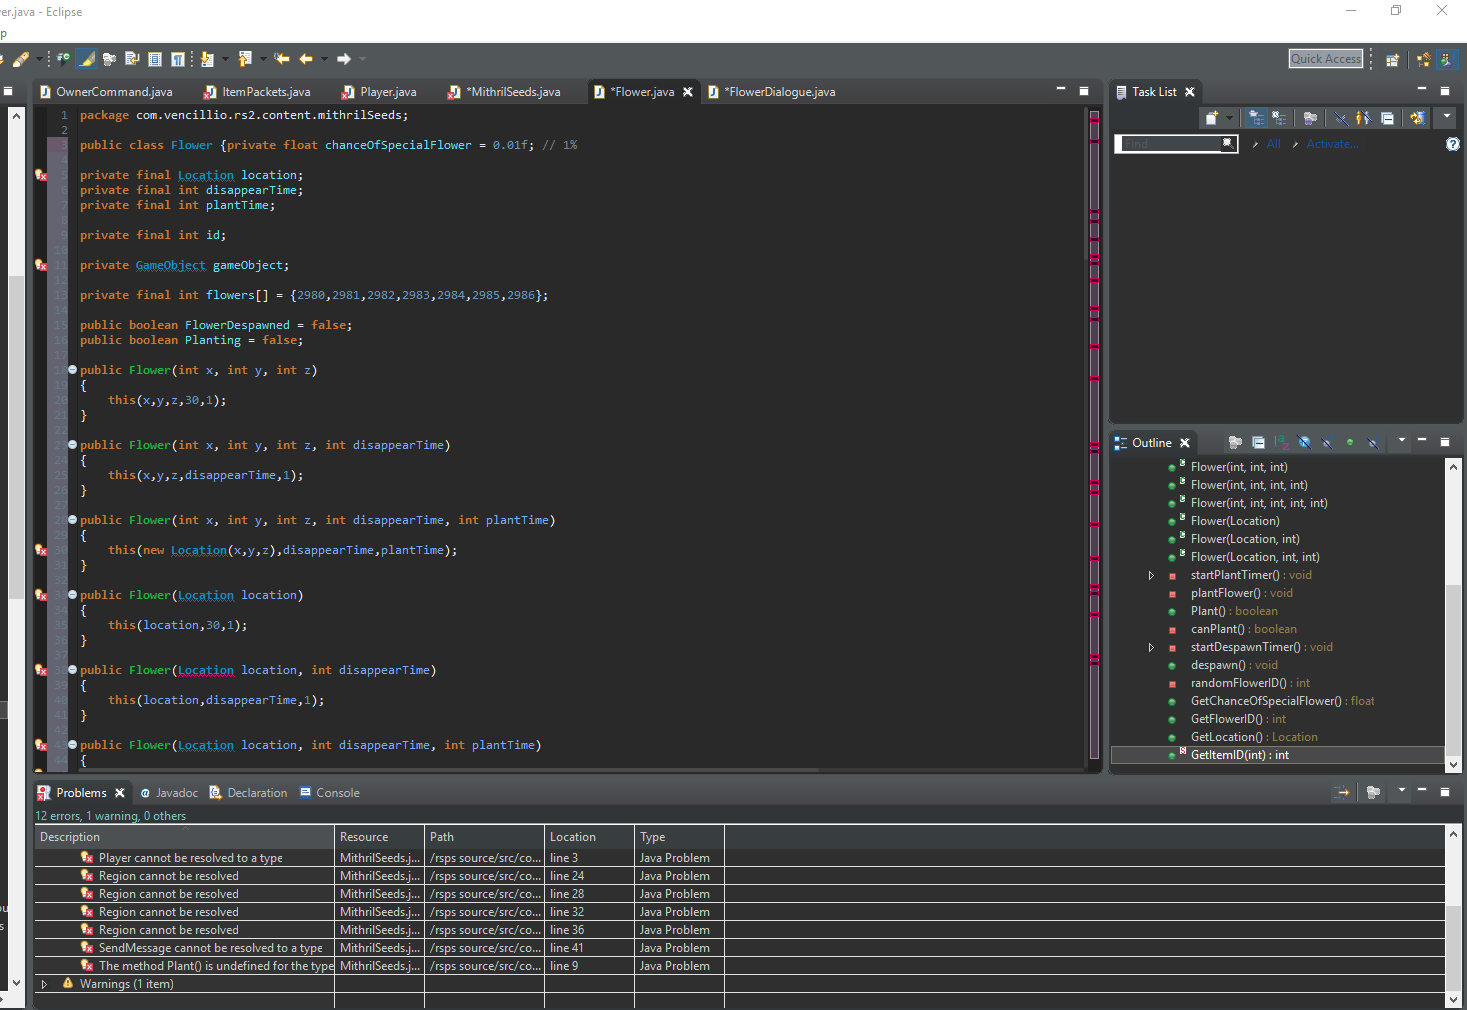This screenshot has height=1010, width=1467.
Task: Click the Open Perspective icon
Action: click(1392, 60)
